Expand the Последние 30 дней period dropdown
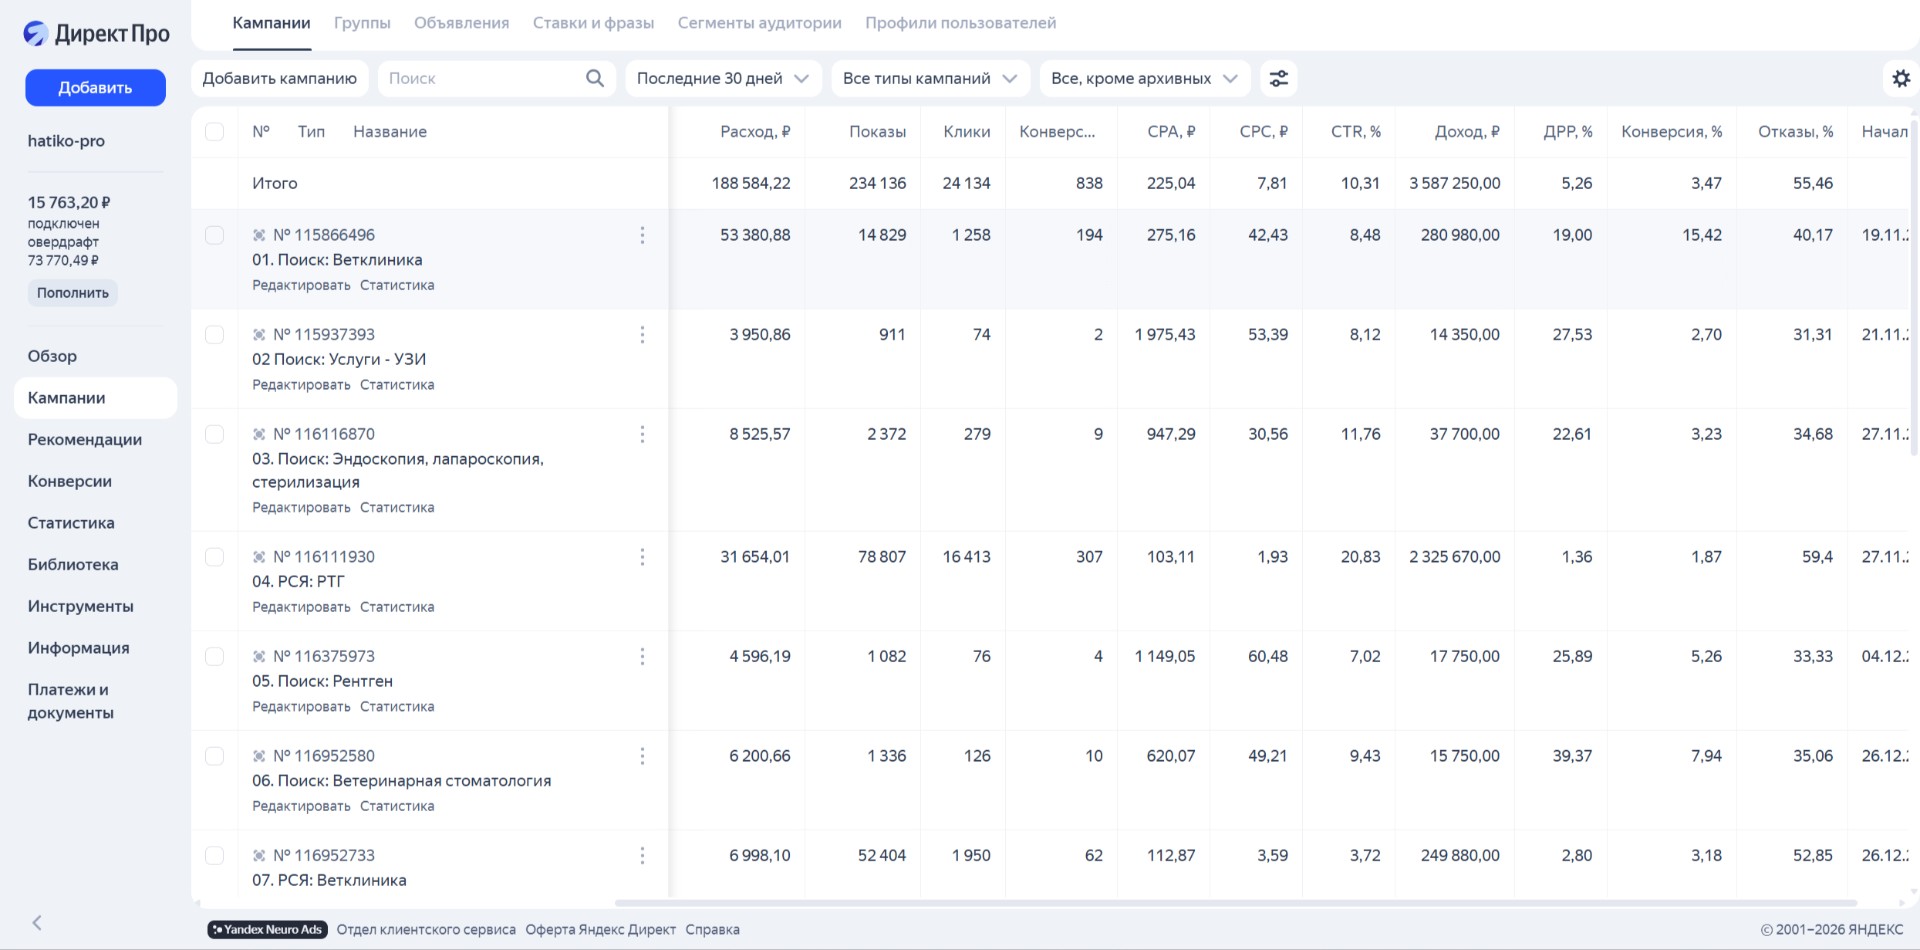The image size is (1920, 950). click(x=722, y=78)
